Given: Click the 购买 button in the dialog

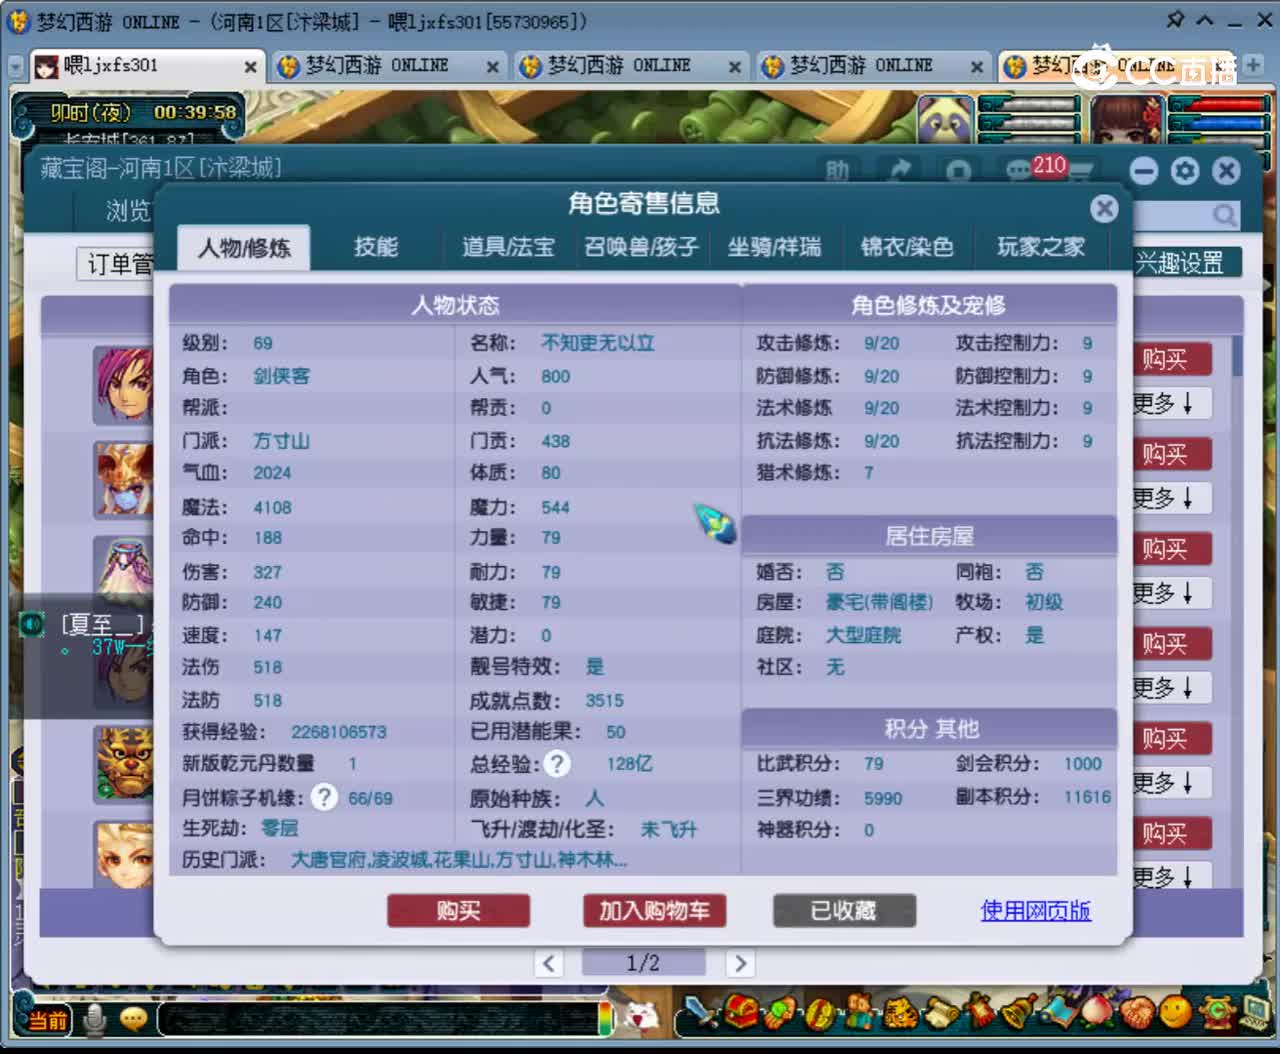Looking at the screenshot, I should 458,911.
